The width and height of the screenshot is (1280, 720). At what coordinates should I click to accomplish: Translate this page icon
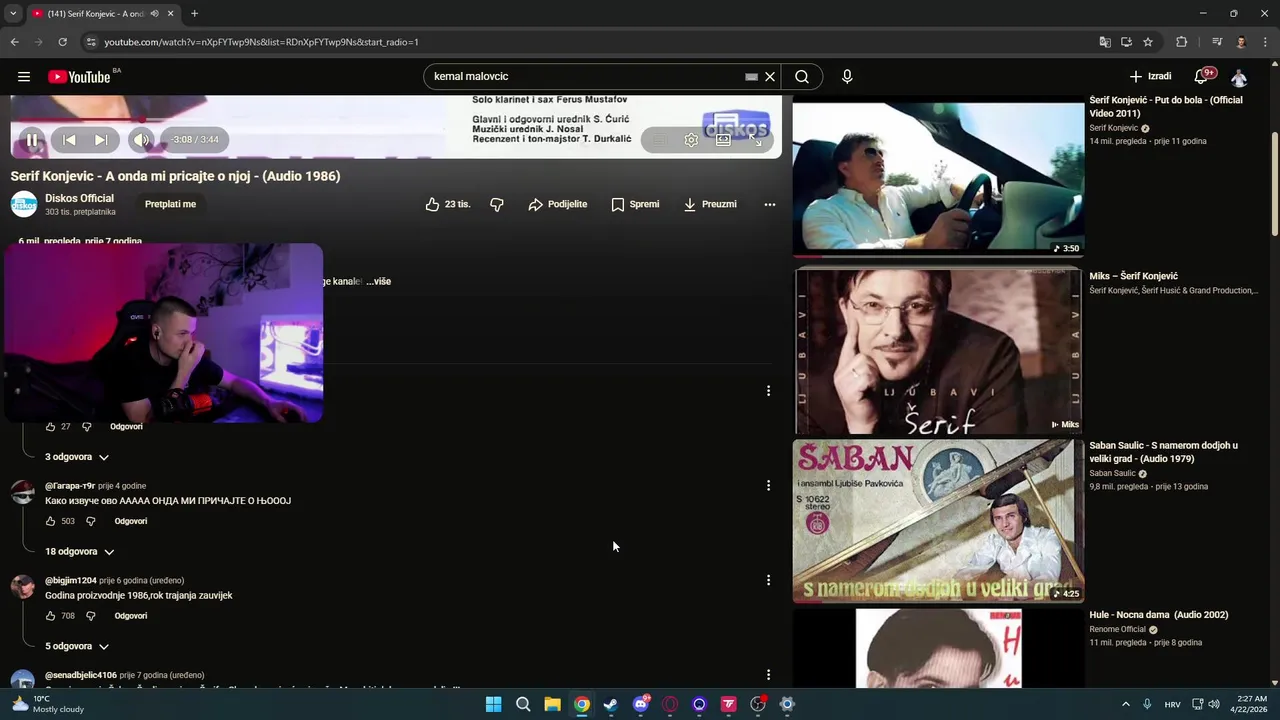pos(1104,42)
